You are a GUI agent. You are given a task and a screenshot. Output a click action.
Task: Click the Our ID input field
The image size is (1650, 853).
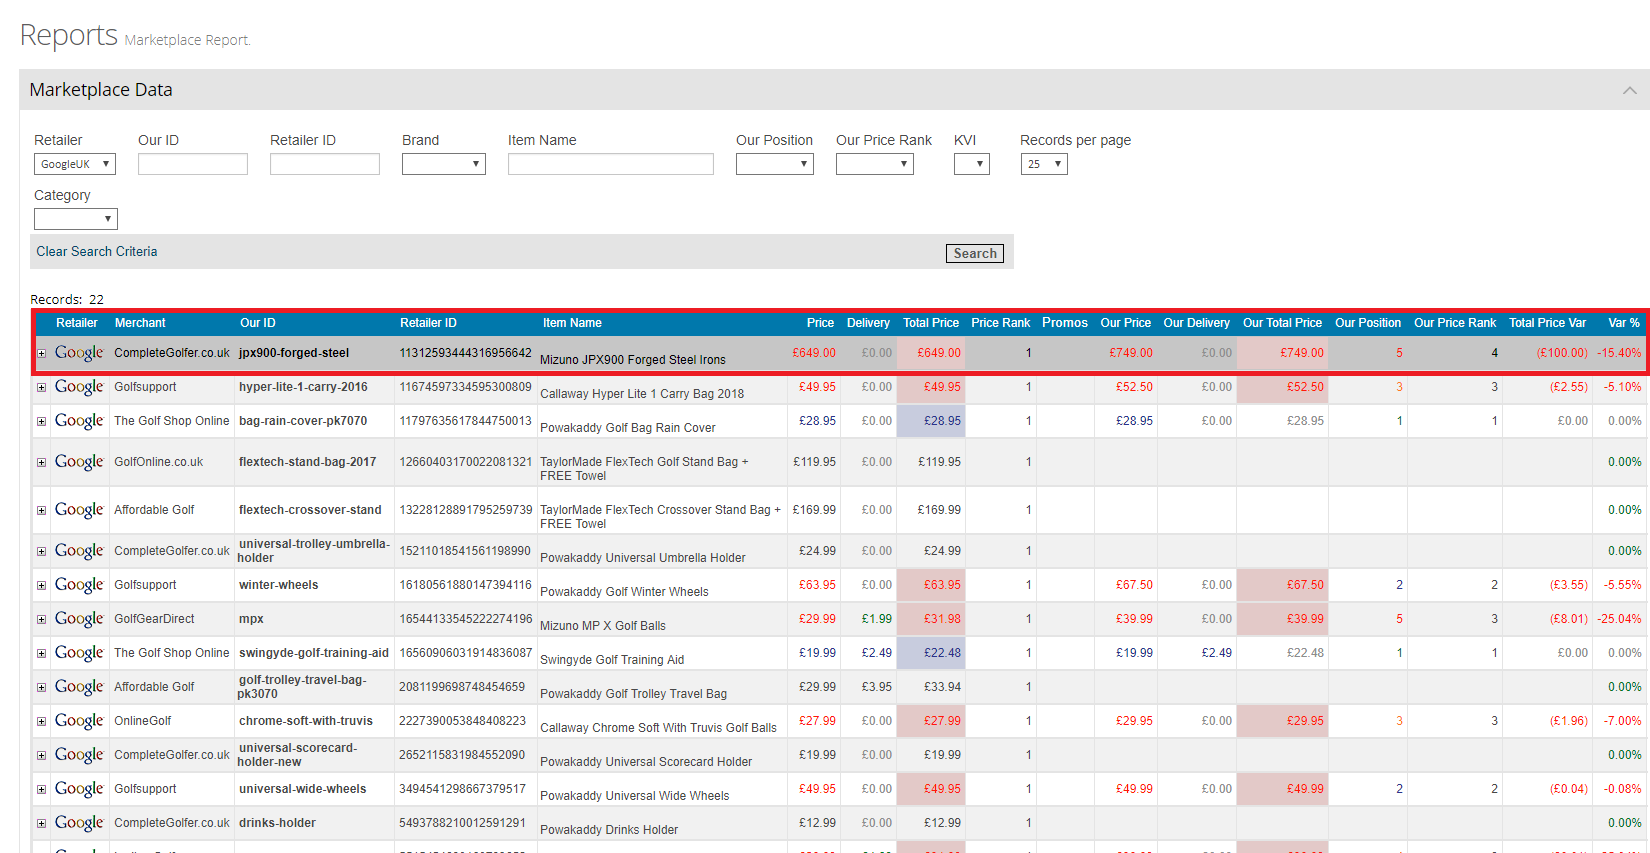click(192, 164)
